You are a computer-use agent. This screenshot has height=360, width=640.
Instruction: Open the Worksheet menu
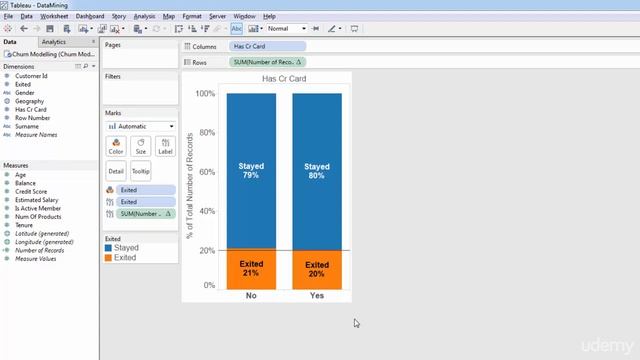[54, 16]
